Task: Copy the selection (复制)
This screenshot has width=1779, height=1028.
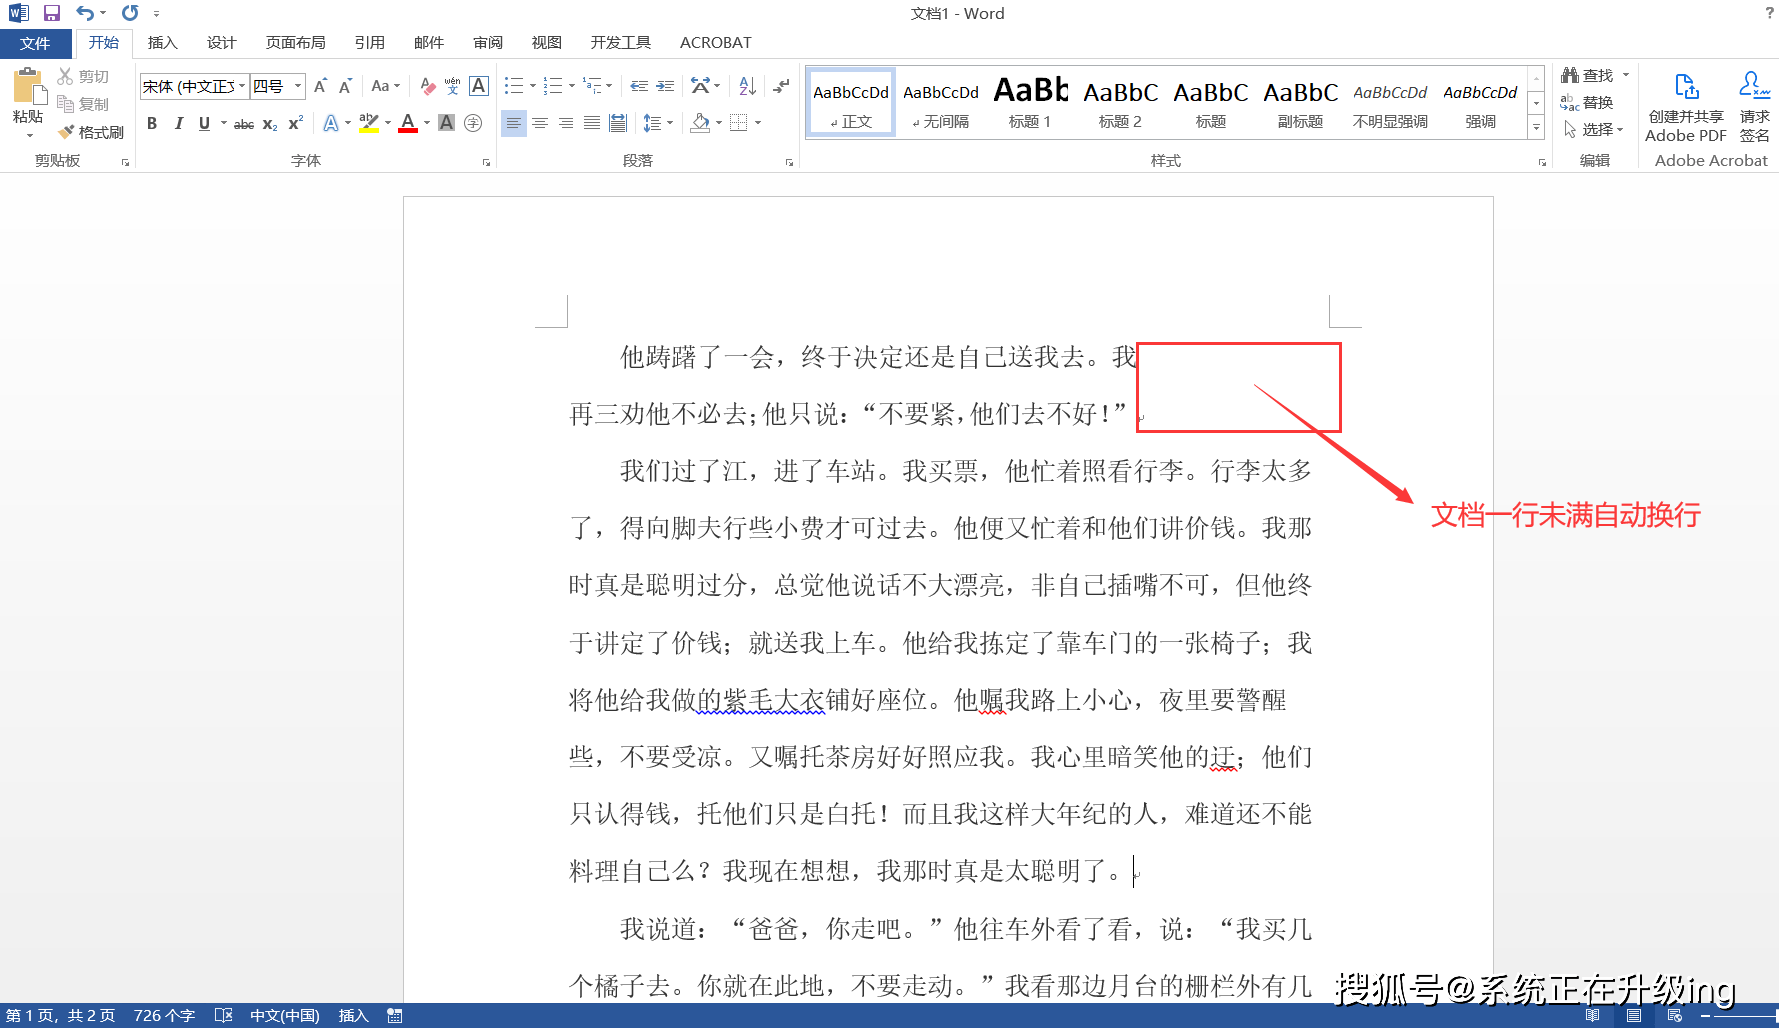Action: point(84,104)
